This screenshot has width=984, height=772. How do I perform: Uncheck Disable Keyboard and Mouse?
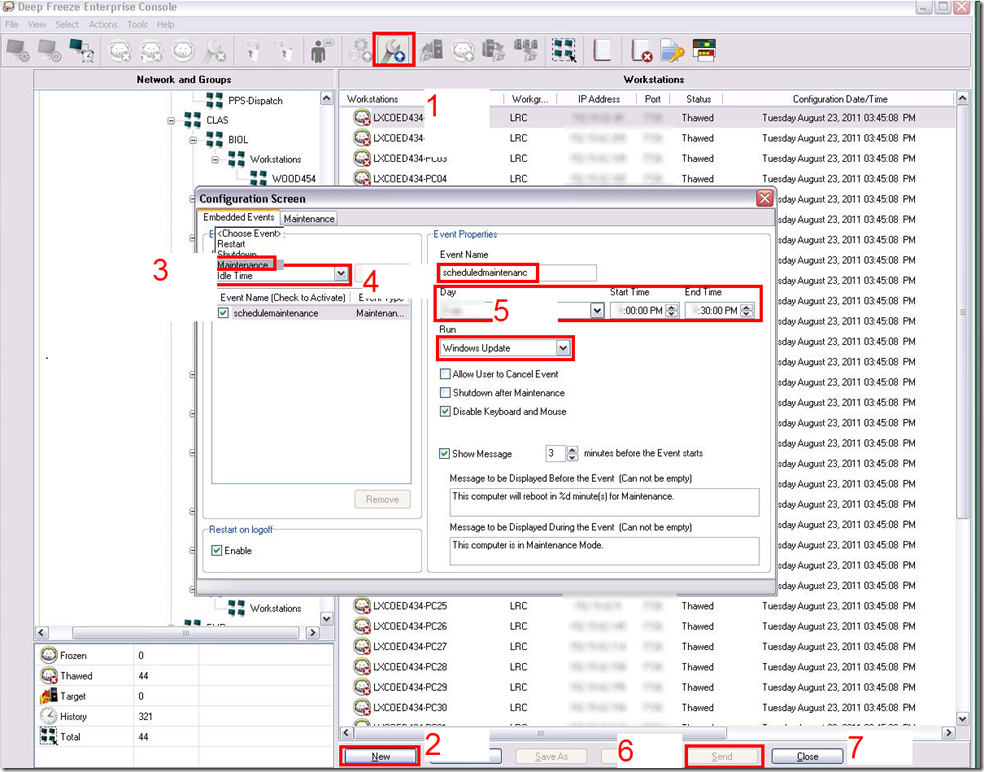coord(445,411)
